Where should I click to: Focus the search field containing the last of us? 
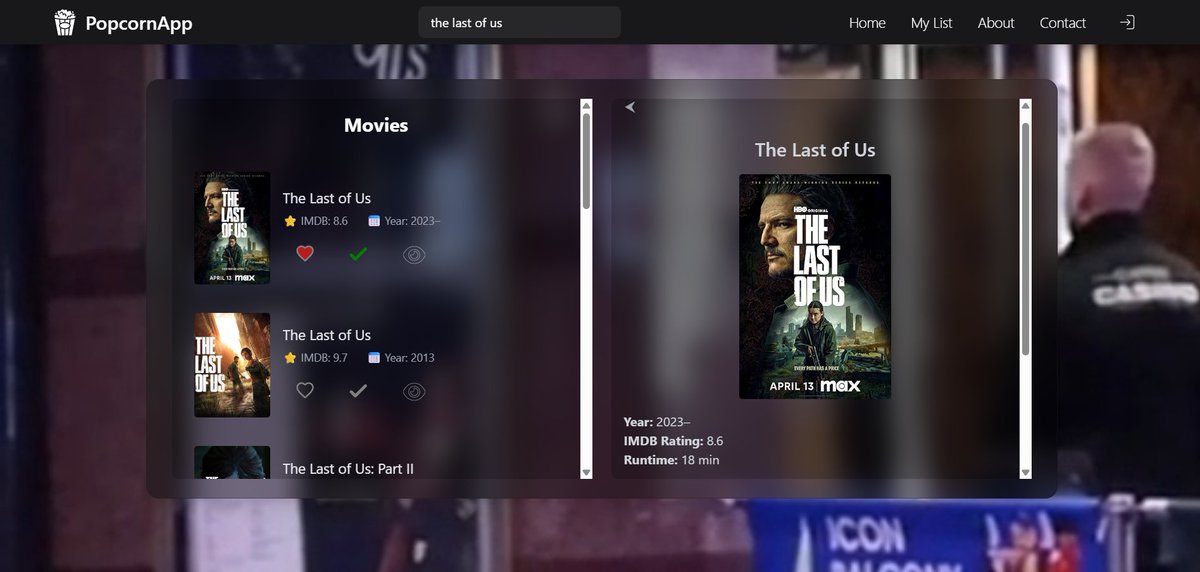[x=519, y=22]
